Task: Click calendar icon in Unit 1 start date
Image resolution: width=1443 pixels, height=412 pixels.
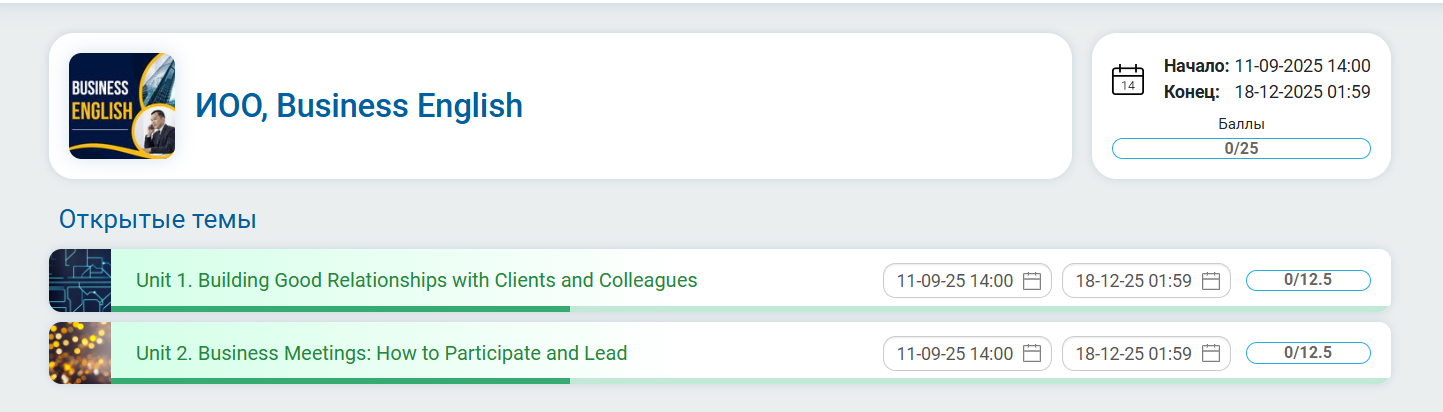Action: (1032, 281)
